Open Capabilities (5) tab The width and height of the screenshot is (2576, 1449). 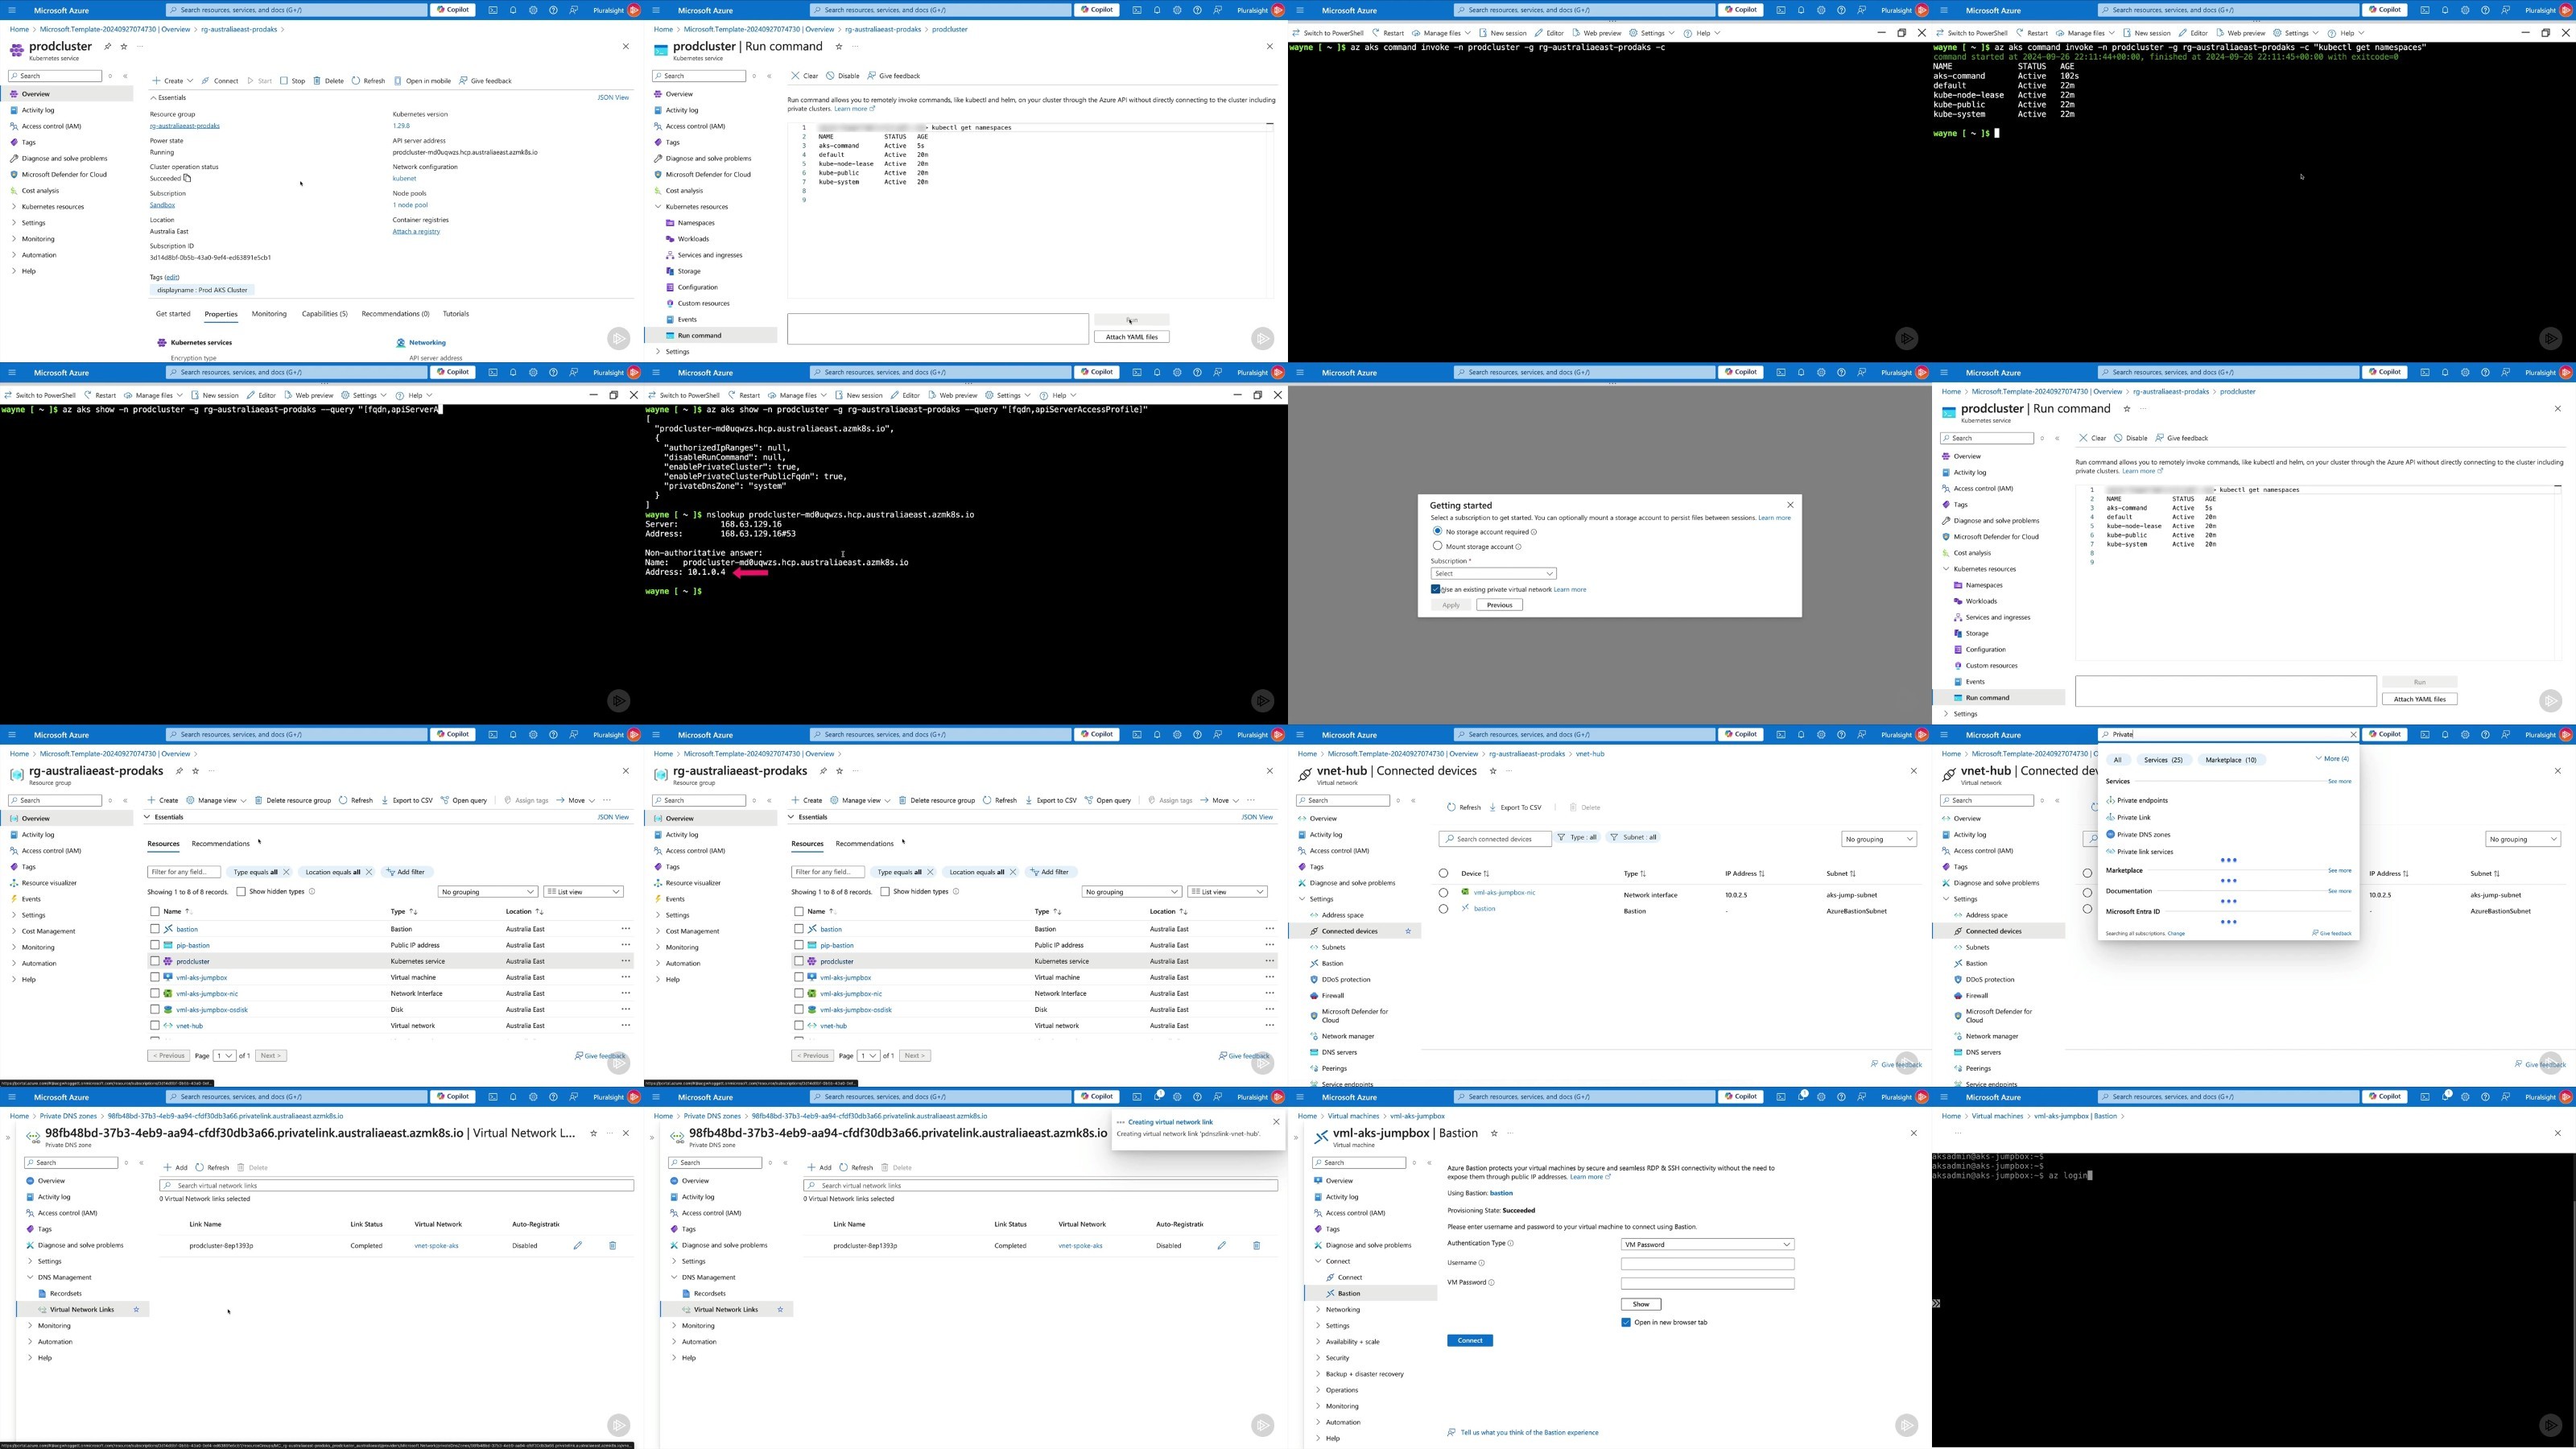pos(325,314)
